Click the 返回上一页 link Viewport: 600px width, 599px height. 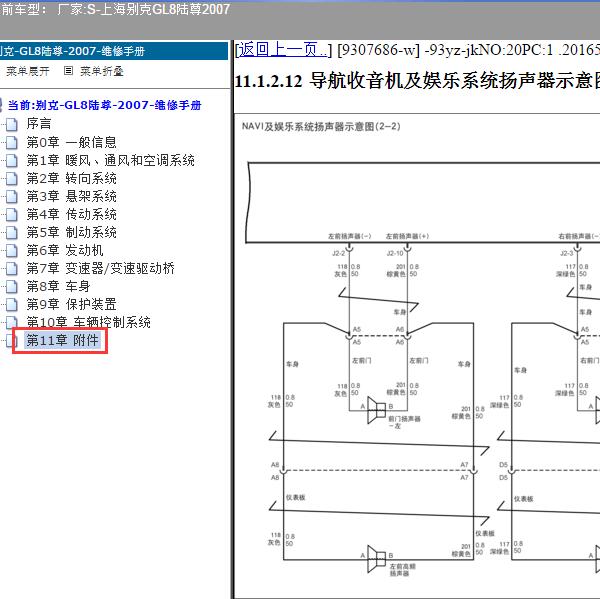tap(282, 50)
